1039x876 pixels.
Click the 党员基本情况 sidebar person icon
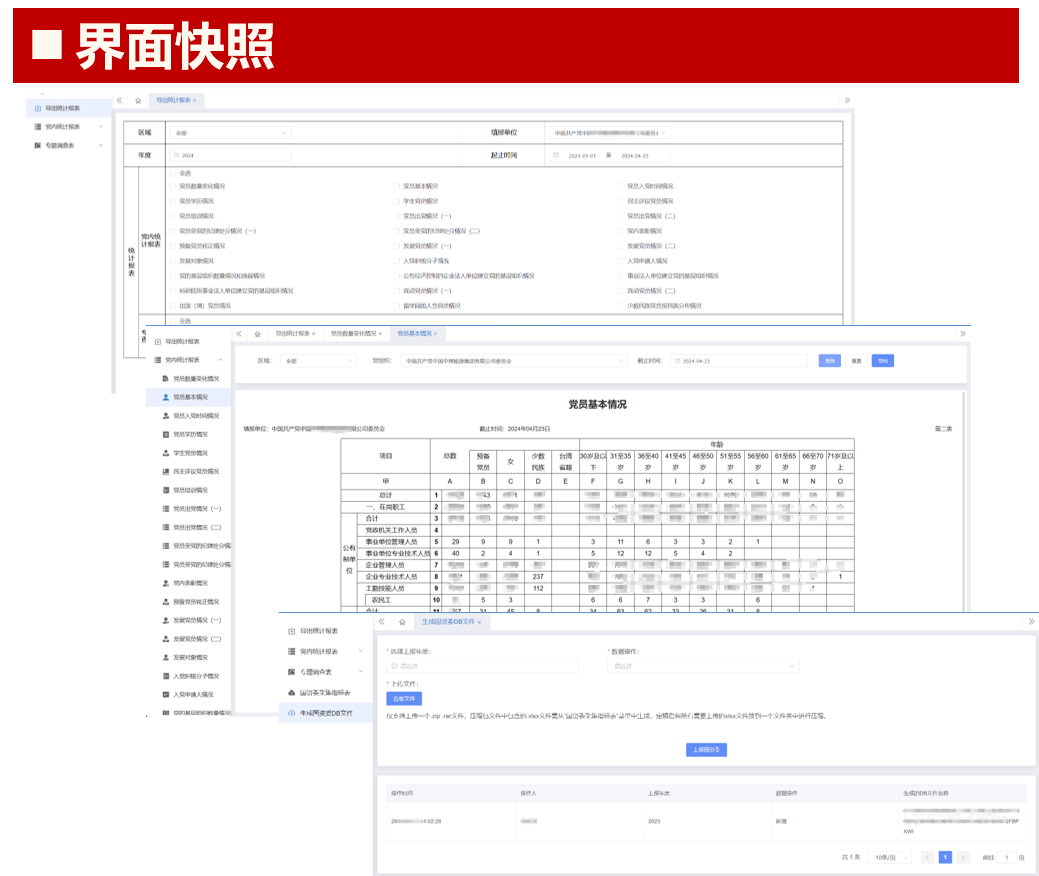165,397
